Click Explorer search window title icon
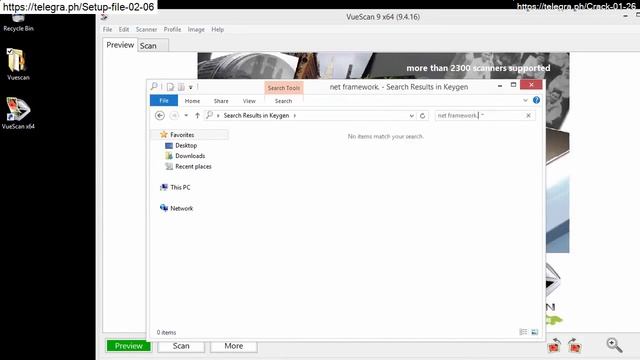 tap(154, 86)
